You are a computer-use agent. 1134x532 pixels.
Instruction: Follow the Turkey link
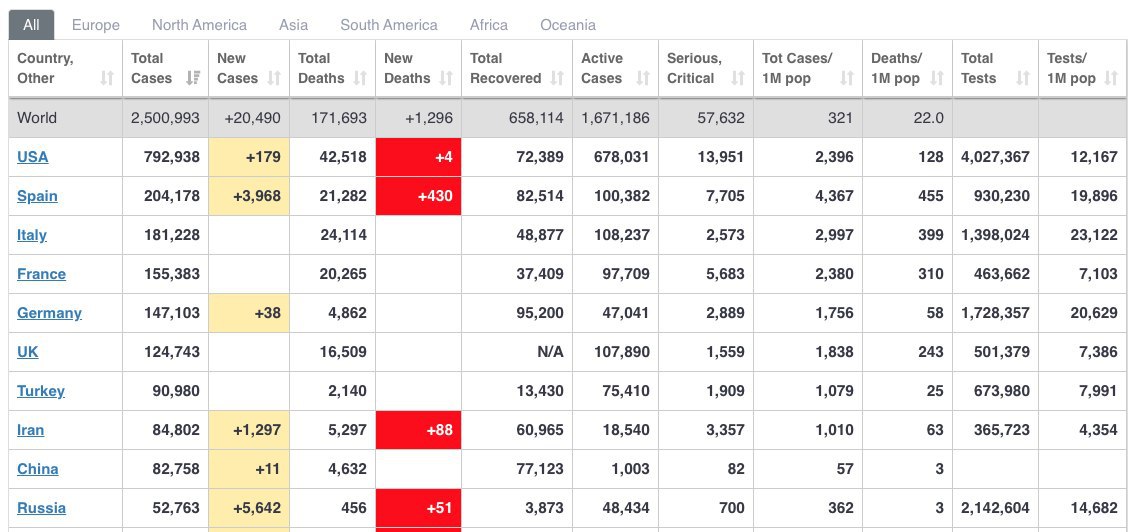pyautogui.click(x=40, y=391)
